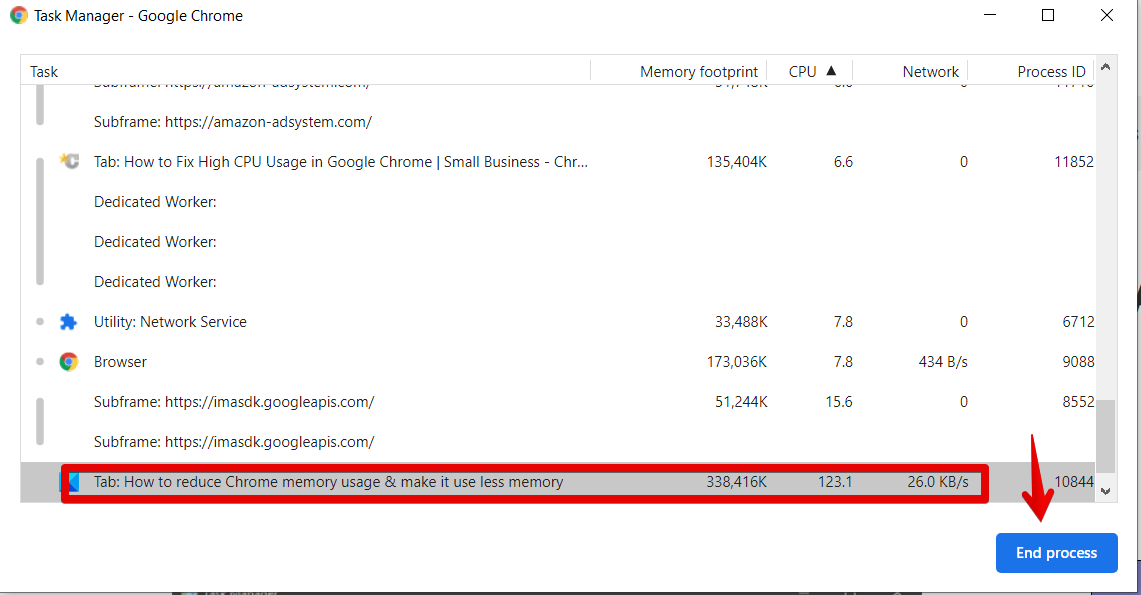The height and width of the screenshot is (595, 1141).
Task: Select the third Dedicated Worker row
Action: click(558, 281)
